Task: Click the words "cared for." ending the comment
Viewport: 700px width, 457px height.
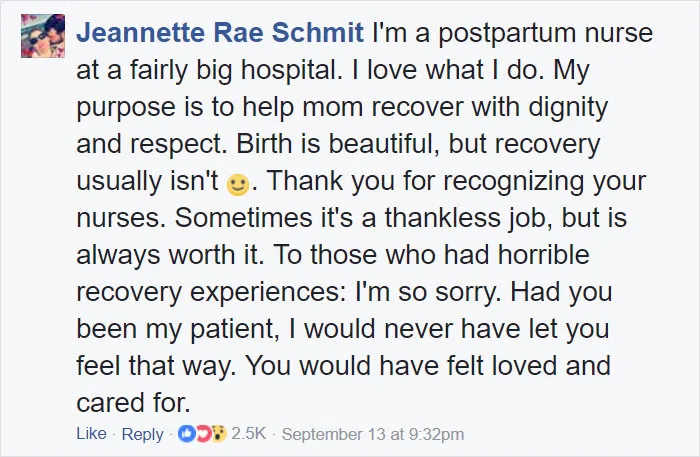Action: pos(133,402)
